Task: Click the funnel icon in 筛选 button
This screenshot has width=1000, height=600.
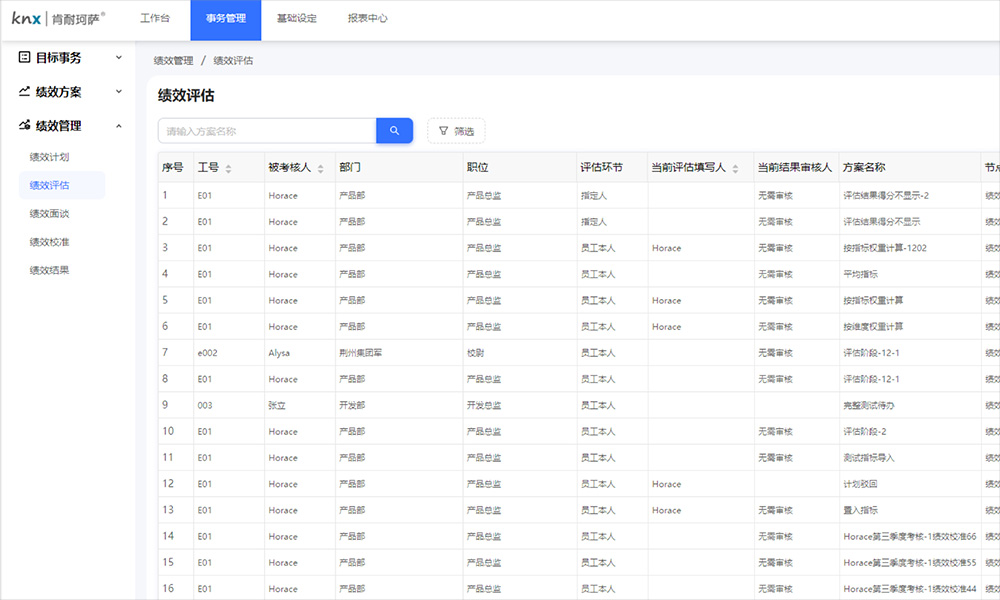Action: tap(443, 131)
